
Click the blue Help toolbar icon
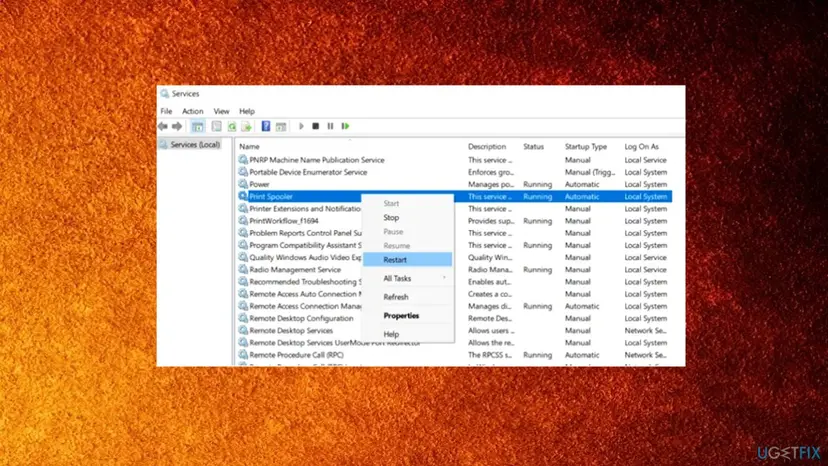pyautogui.click(x=266, y=126)
